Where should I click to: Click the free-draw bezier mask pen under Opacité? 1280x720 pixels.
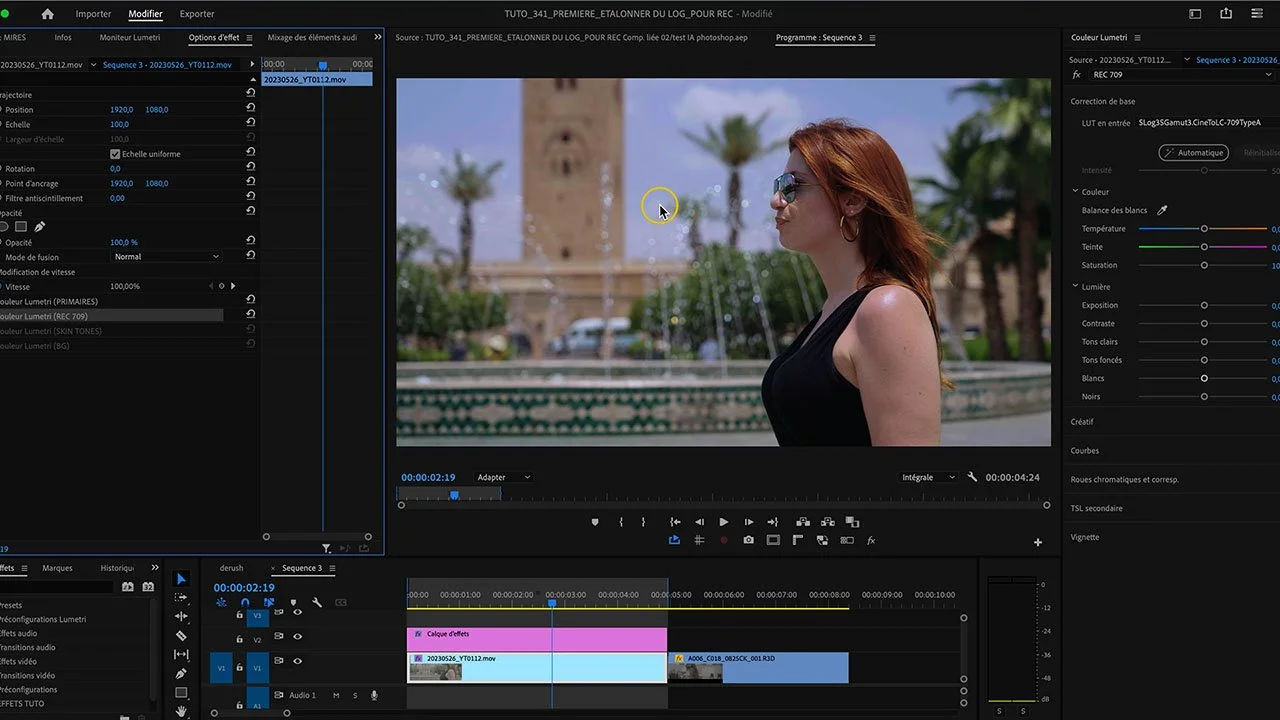pyautogui.click(x=40, y=227)
